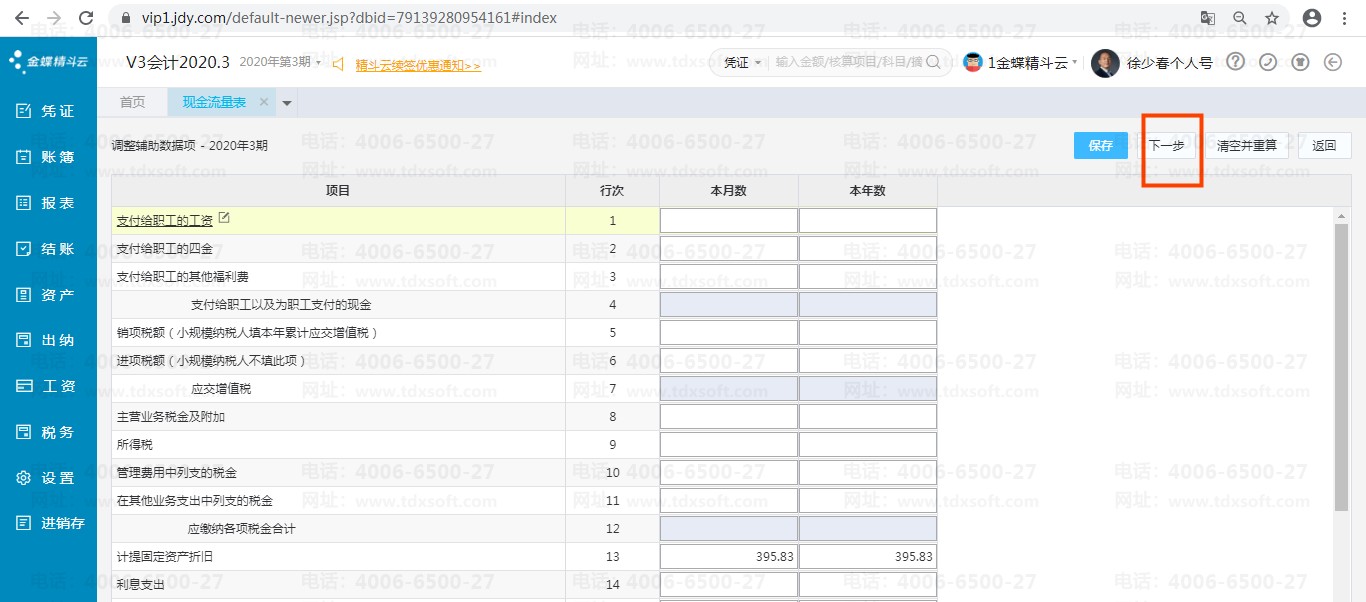
Task: Open the 账簿 sidebar section
Action: point(47,157)
